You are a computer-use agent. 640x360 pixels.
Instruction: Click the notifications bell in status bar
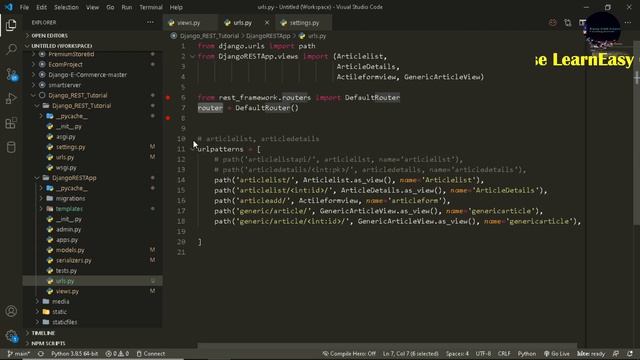click(x=630, y=354)
